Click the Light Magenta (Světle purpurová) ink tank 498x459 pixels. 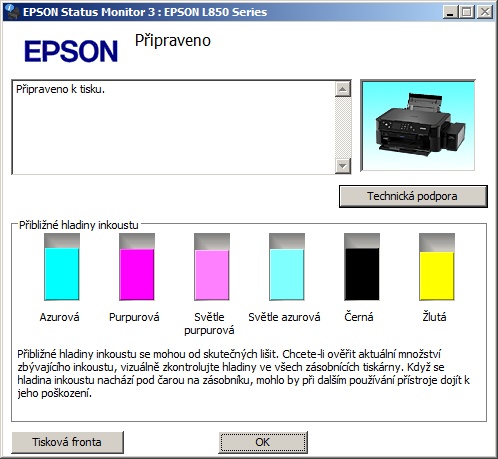[212, 267]
